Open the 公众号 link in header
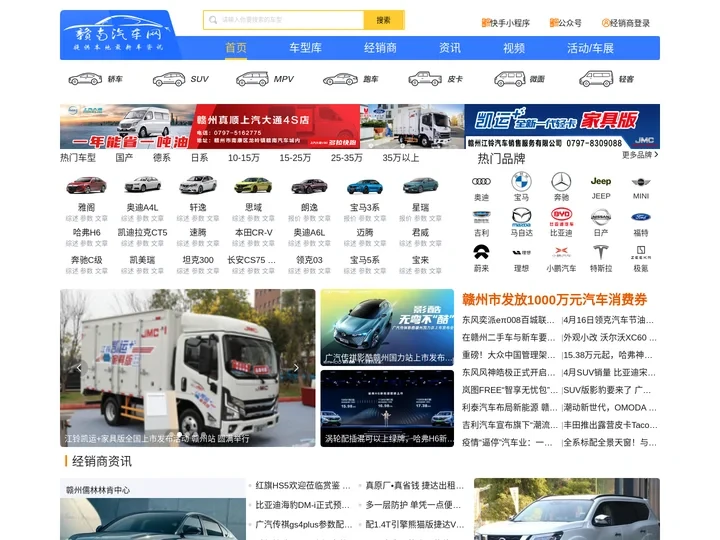Viewport: 720px width, 540px height. click(565, 22)
